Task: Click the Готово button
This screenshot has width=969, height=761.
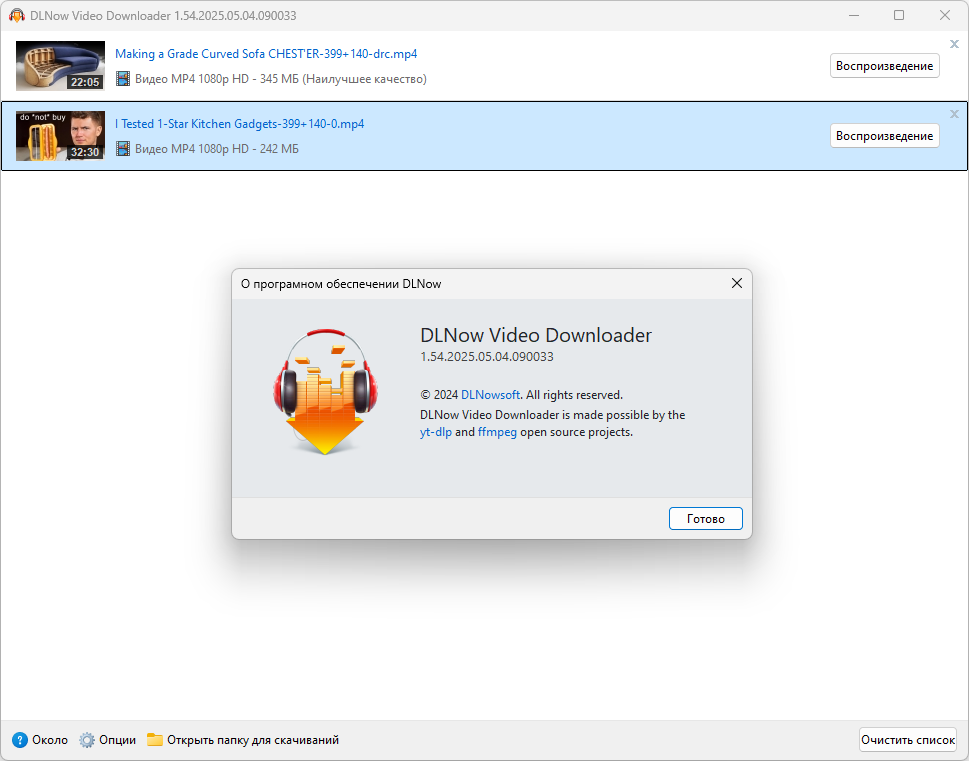Action: 706,519
